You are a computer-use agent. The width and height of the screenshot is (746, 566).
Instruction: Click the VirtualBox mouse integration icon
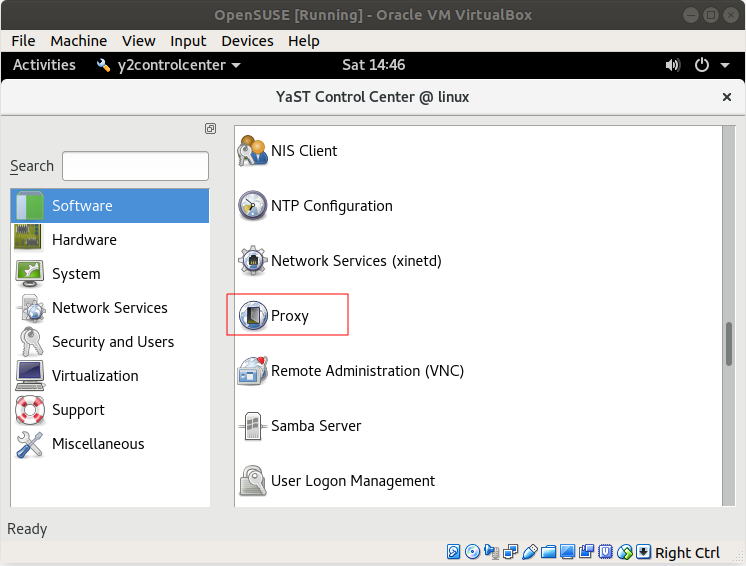[625, 552]
